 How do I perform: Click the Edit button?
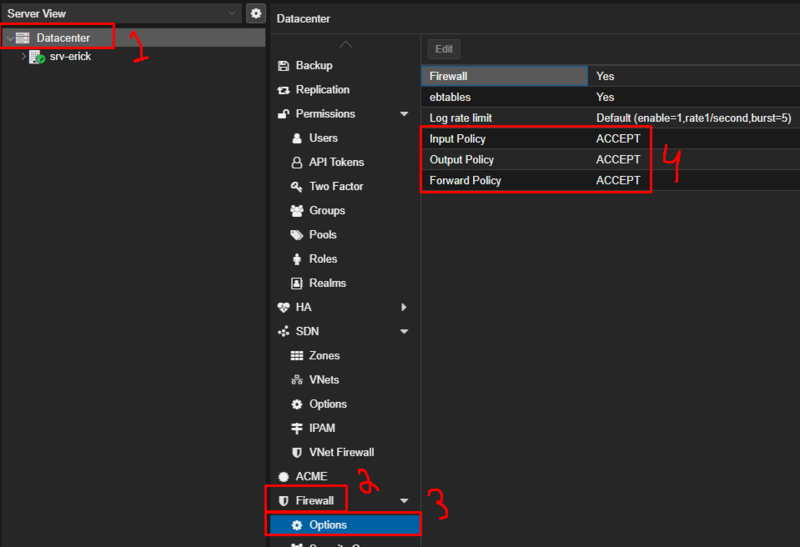click(444, 49)
